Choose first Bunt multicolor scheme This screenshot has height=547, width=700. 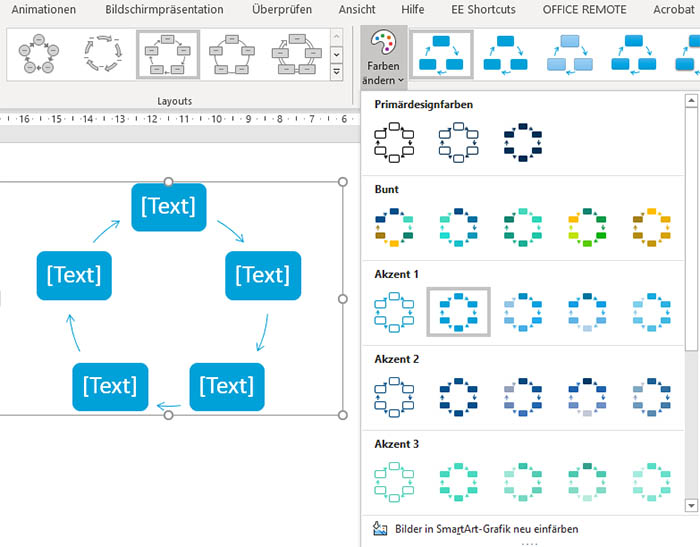(x=394, y=227)
